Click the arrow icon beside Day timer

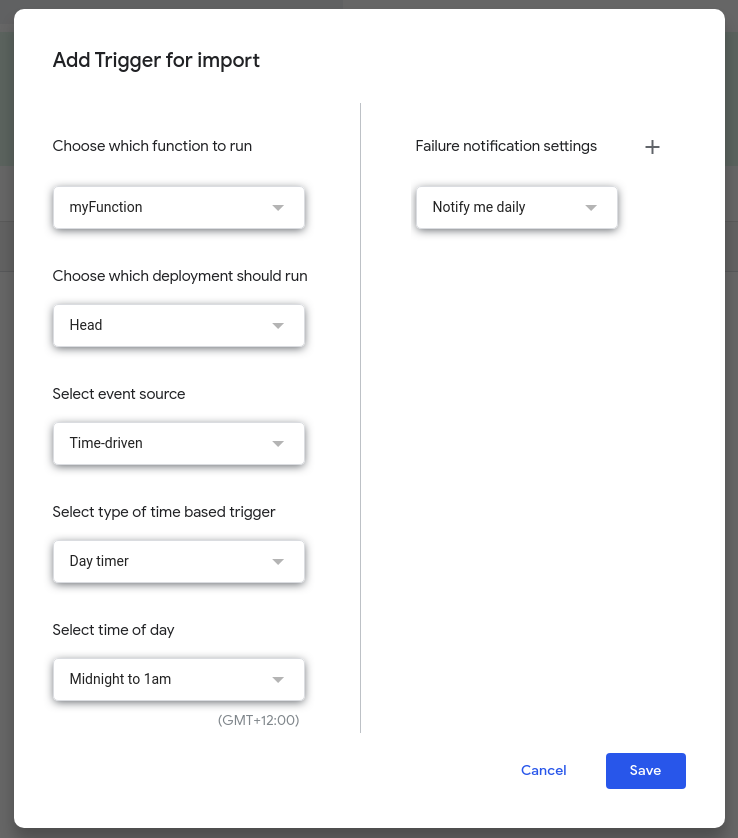(x=278, y=562)
